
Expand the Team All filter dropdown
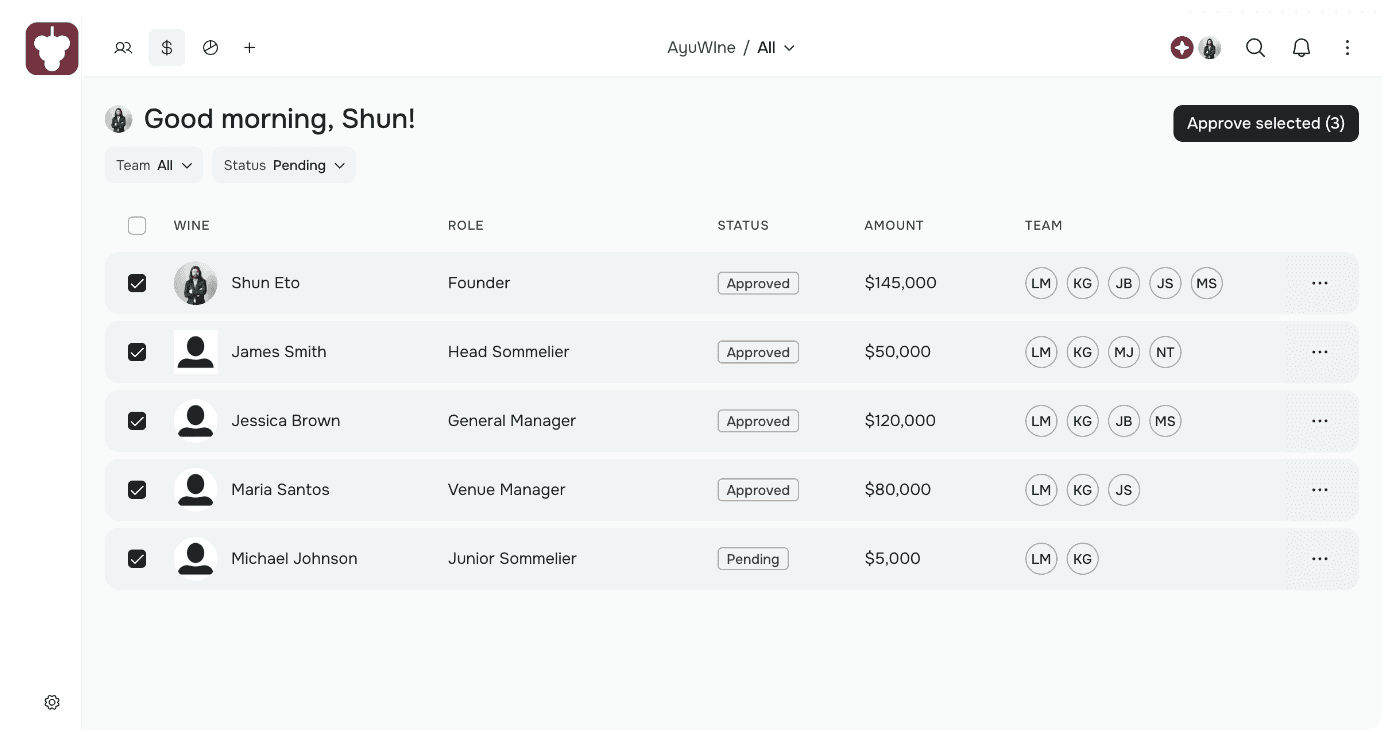(154, 165)
